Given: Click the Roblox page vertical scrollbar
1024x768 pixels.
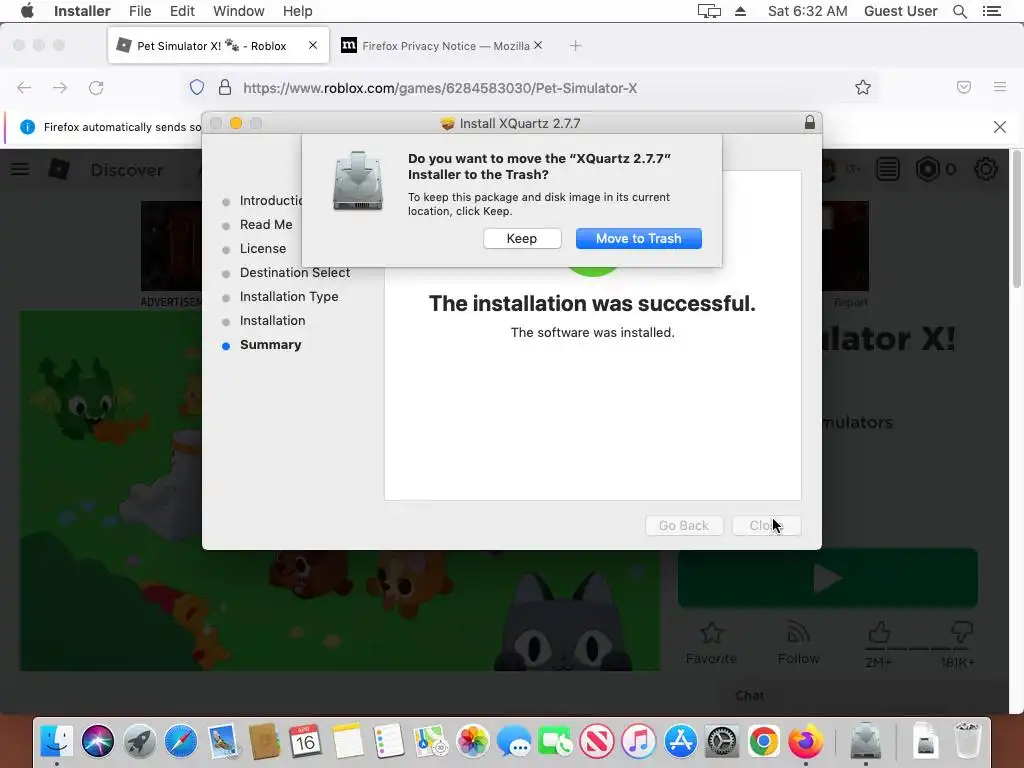Looking at the screenshot, I should point(1016,218).
